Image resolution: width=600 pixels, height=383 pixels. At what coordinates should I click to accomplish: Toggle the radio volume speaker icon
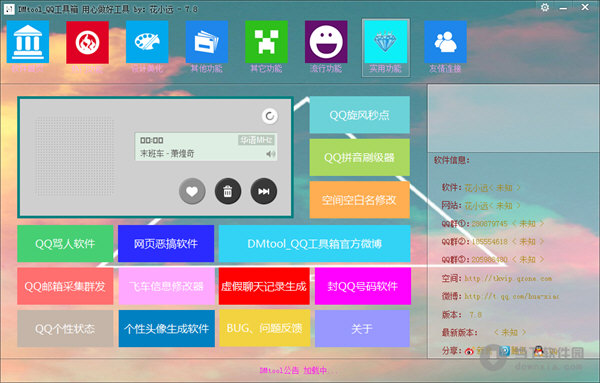pos(271,154)
